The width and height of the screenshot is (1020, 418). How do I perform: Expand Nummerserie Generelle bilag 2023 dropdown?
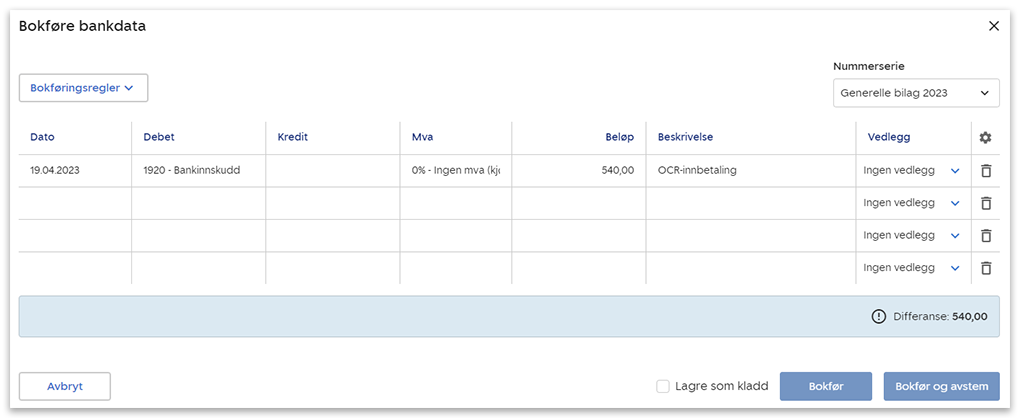[x=915, y=93]
